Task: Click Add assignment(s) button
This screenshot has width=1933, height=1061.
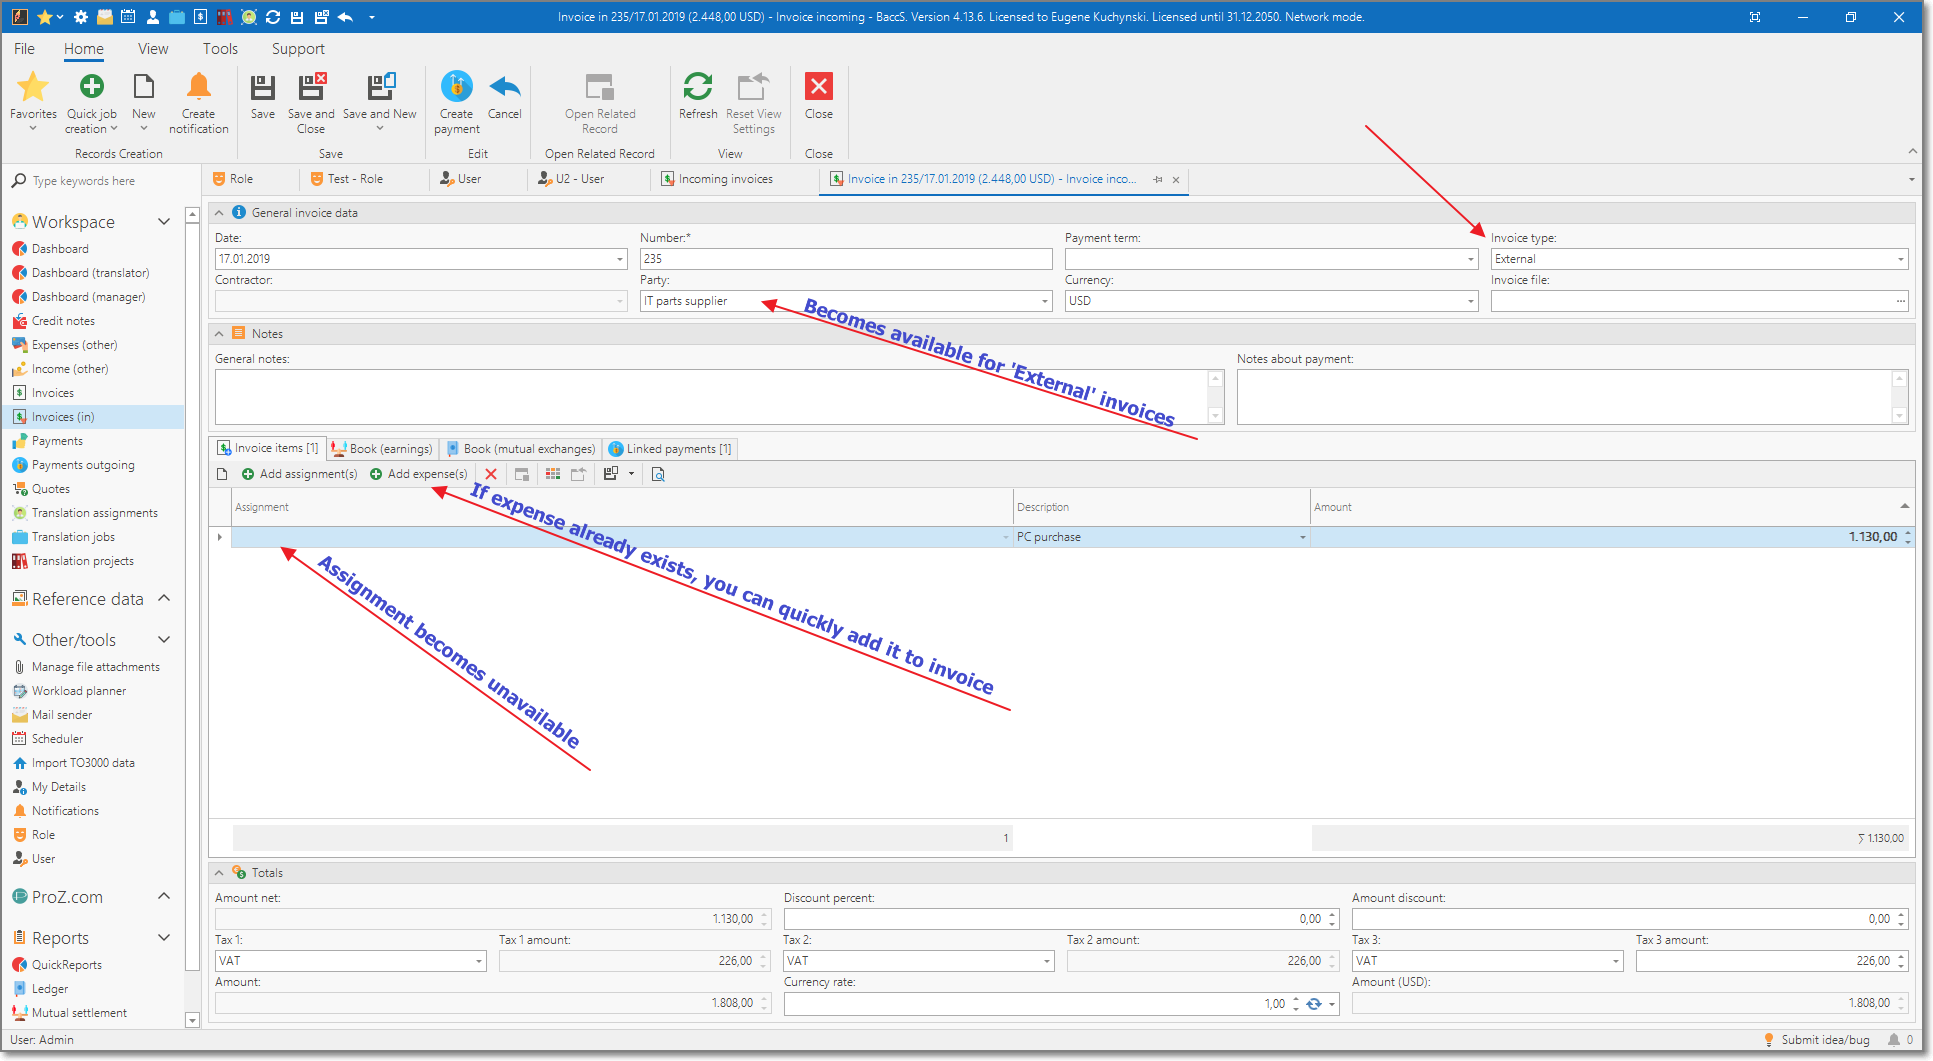Action: [299, 474]
